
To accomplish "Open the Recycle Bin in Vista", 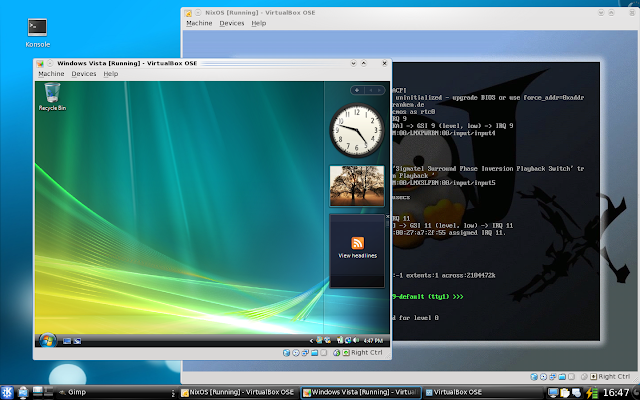I will point(52,97).
